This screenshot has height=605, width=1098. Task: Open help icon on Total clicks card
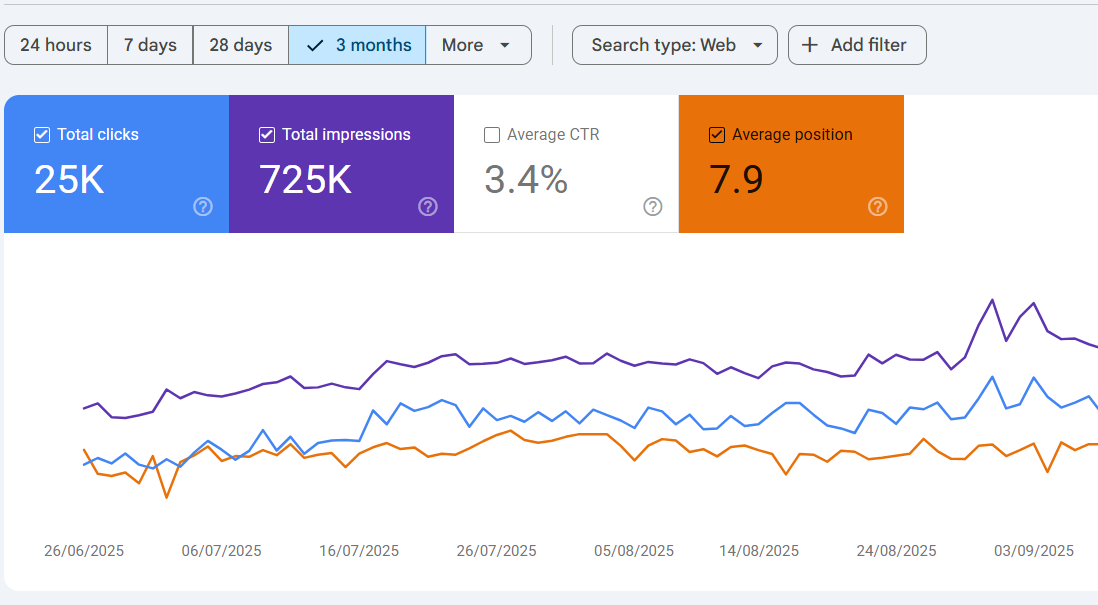coord(203,207)
